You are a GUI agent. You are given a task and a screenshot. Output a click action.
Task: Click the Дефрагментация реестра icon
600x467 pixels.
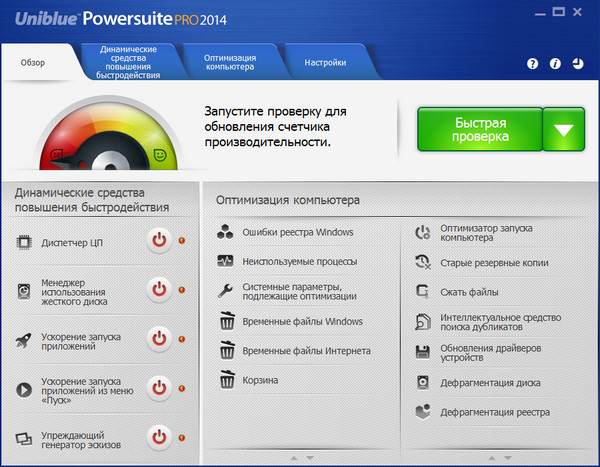tap(423, 412)
